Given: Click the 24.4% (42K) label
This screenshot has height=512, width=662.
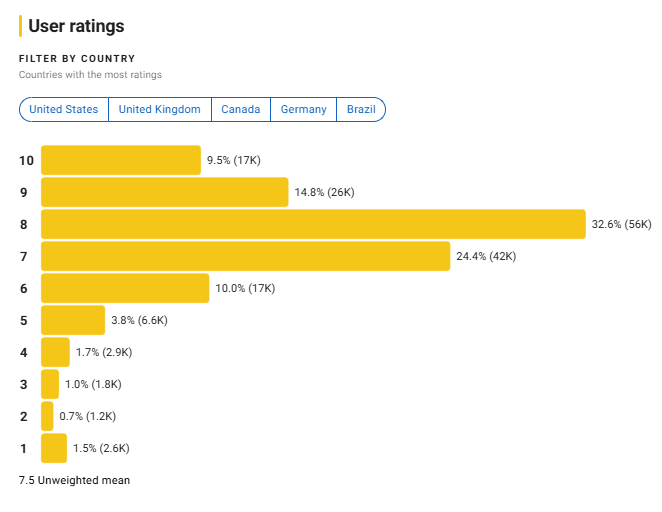Looking at the screenshot, I should tap(486, 256).
